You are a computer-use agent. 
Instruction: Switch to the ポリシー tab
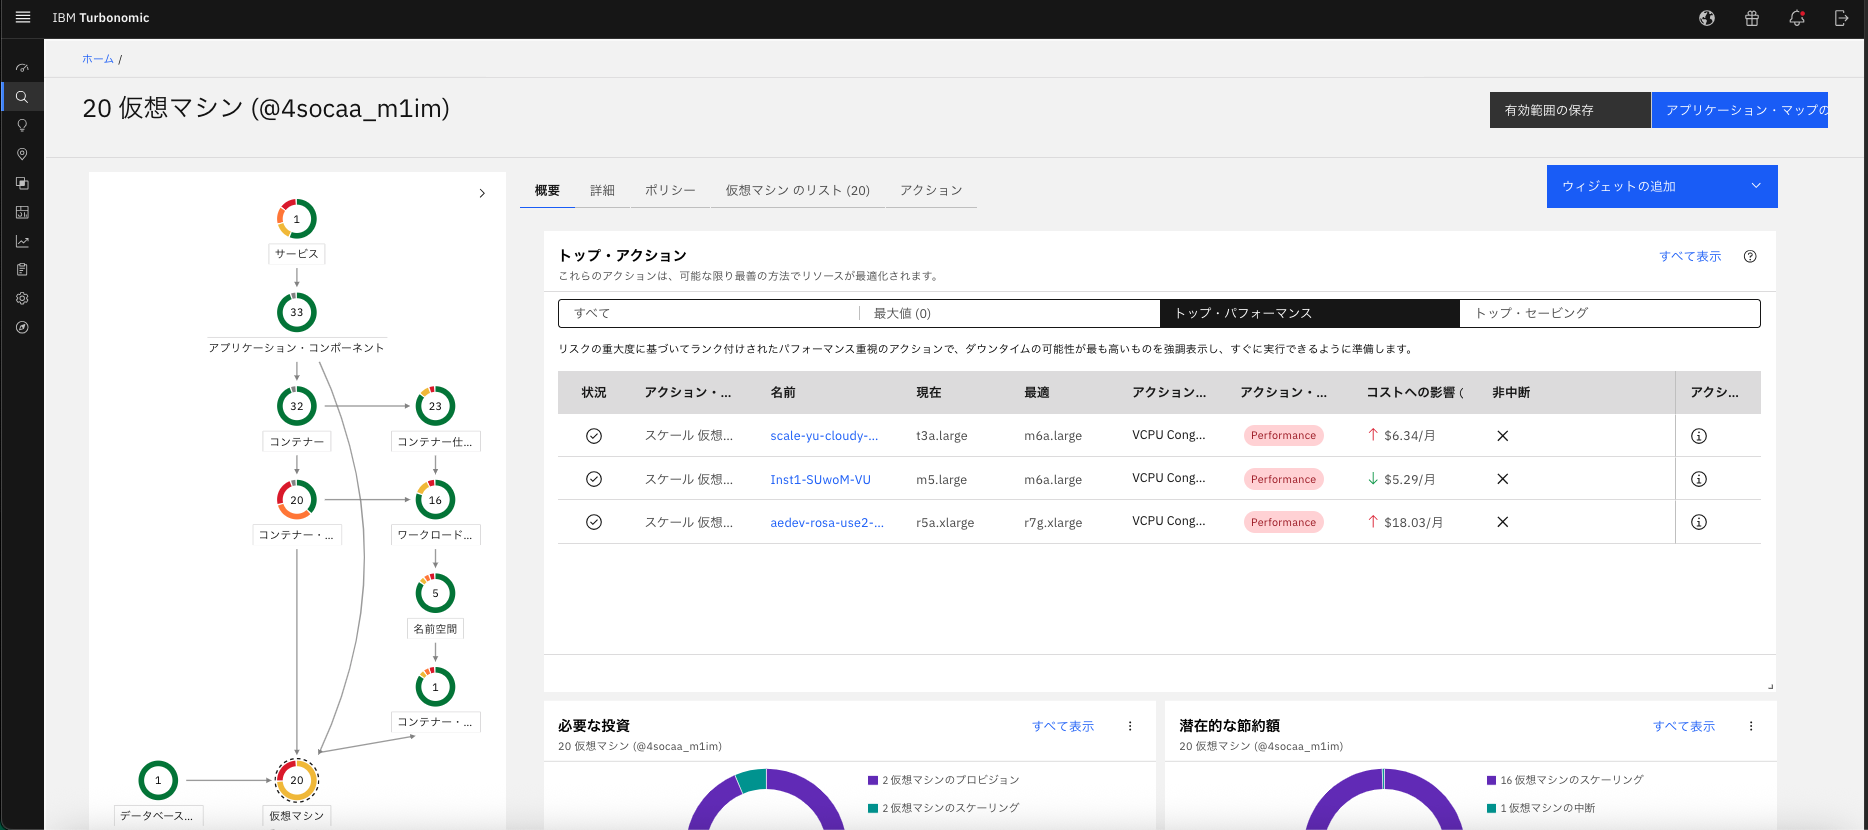coord(669,190)
